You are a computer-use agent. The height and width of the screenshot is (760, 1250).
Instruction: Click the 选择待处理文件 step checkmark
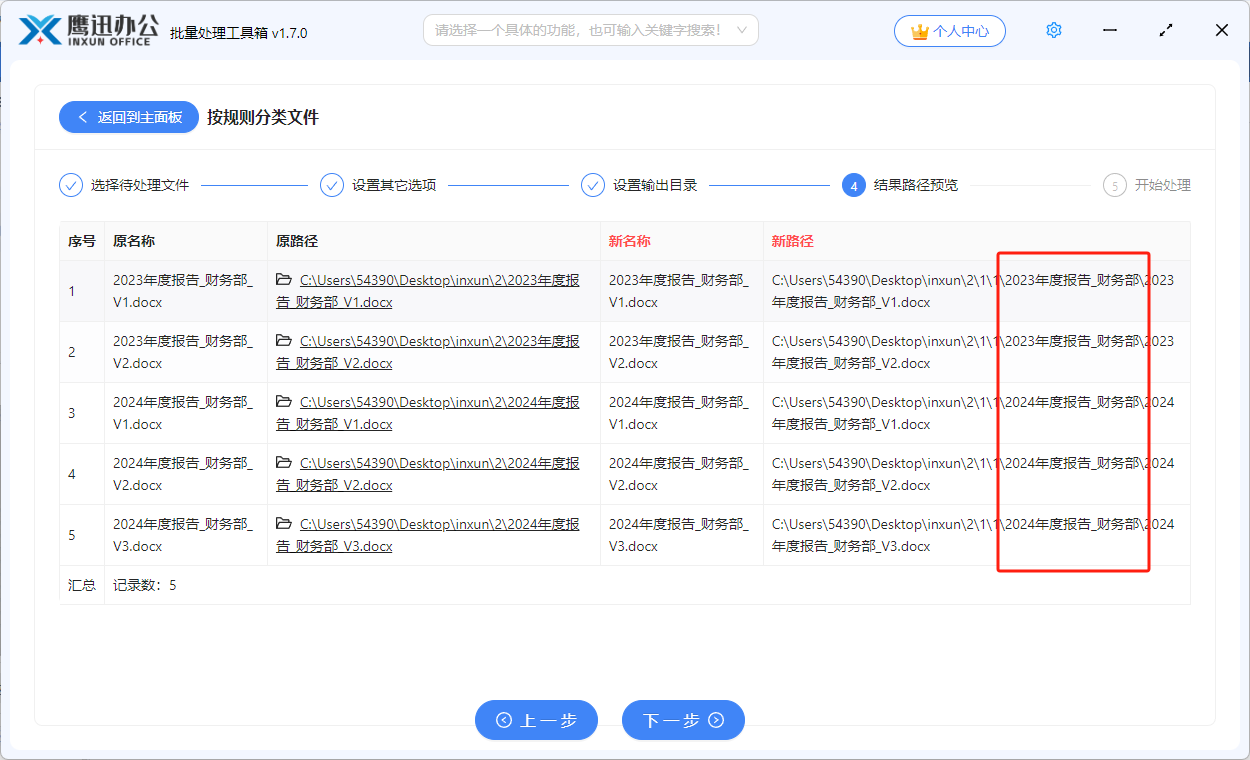pyautogui.click(x=71, y=185)
